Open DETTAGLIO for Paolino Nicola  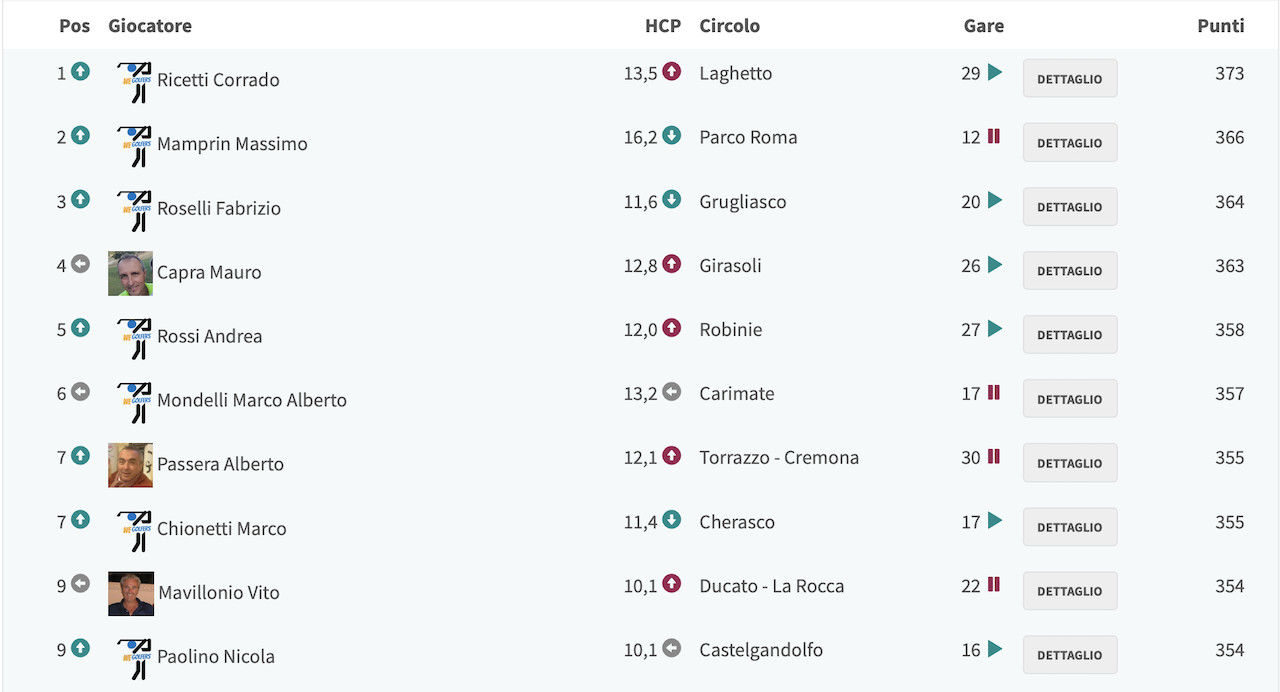1070,655
